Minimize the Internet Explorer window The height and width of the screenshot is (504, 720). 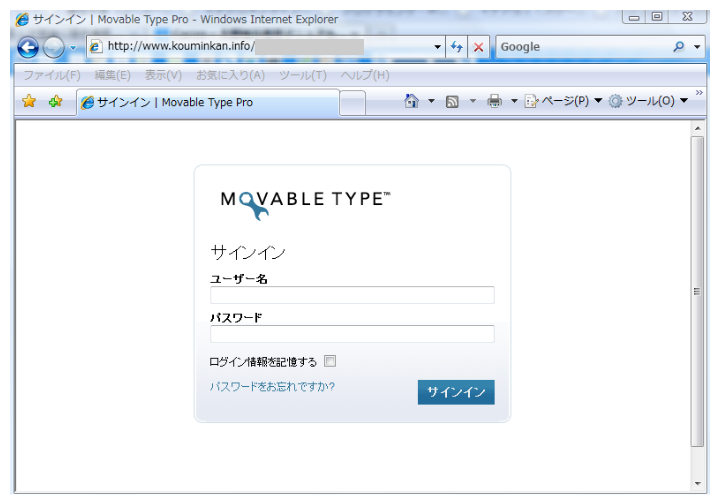(634, 17)
